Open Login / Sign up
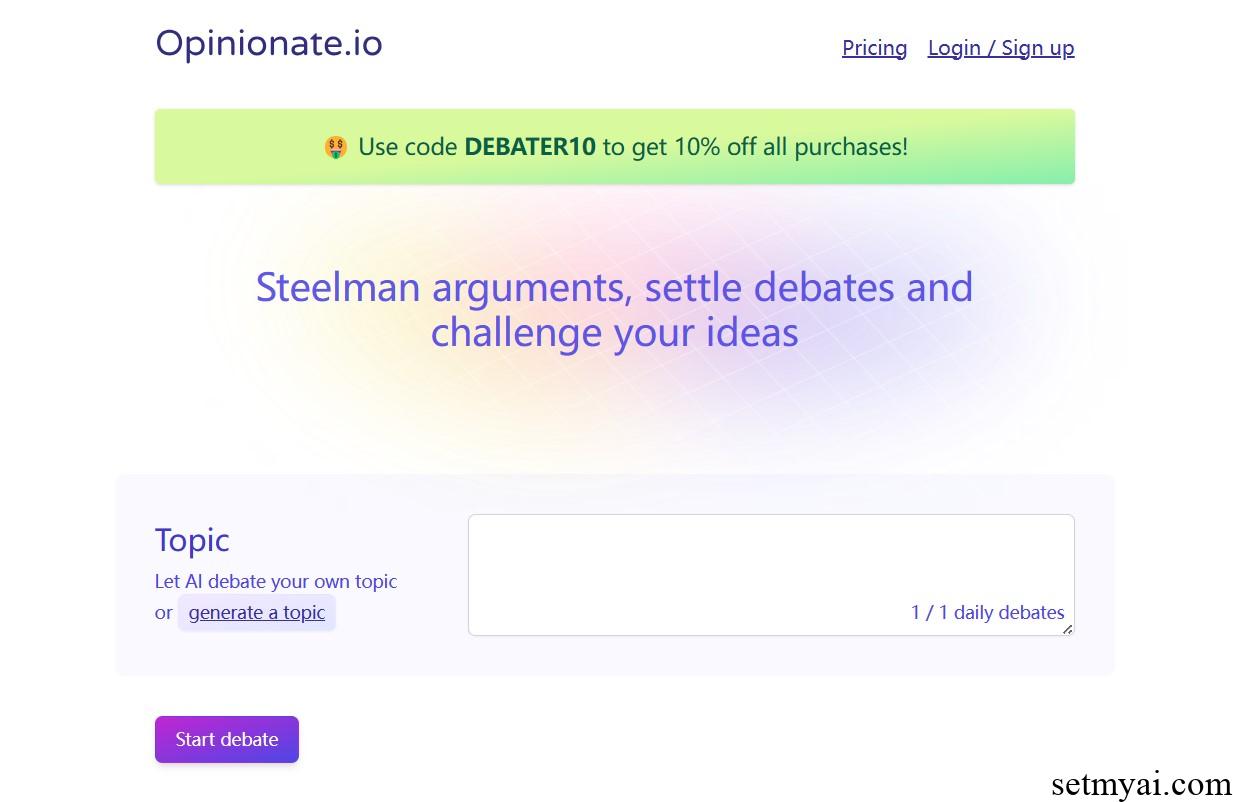The width and height of the screenshot is (1233, 802). [1001, 48]
